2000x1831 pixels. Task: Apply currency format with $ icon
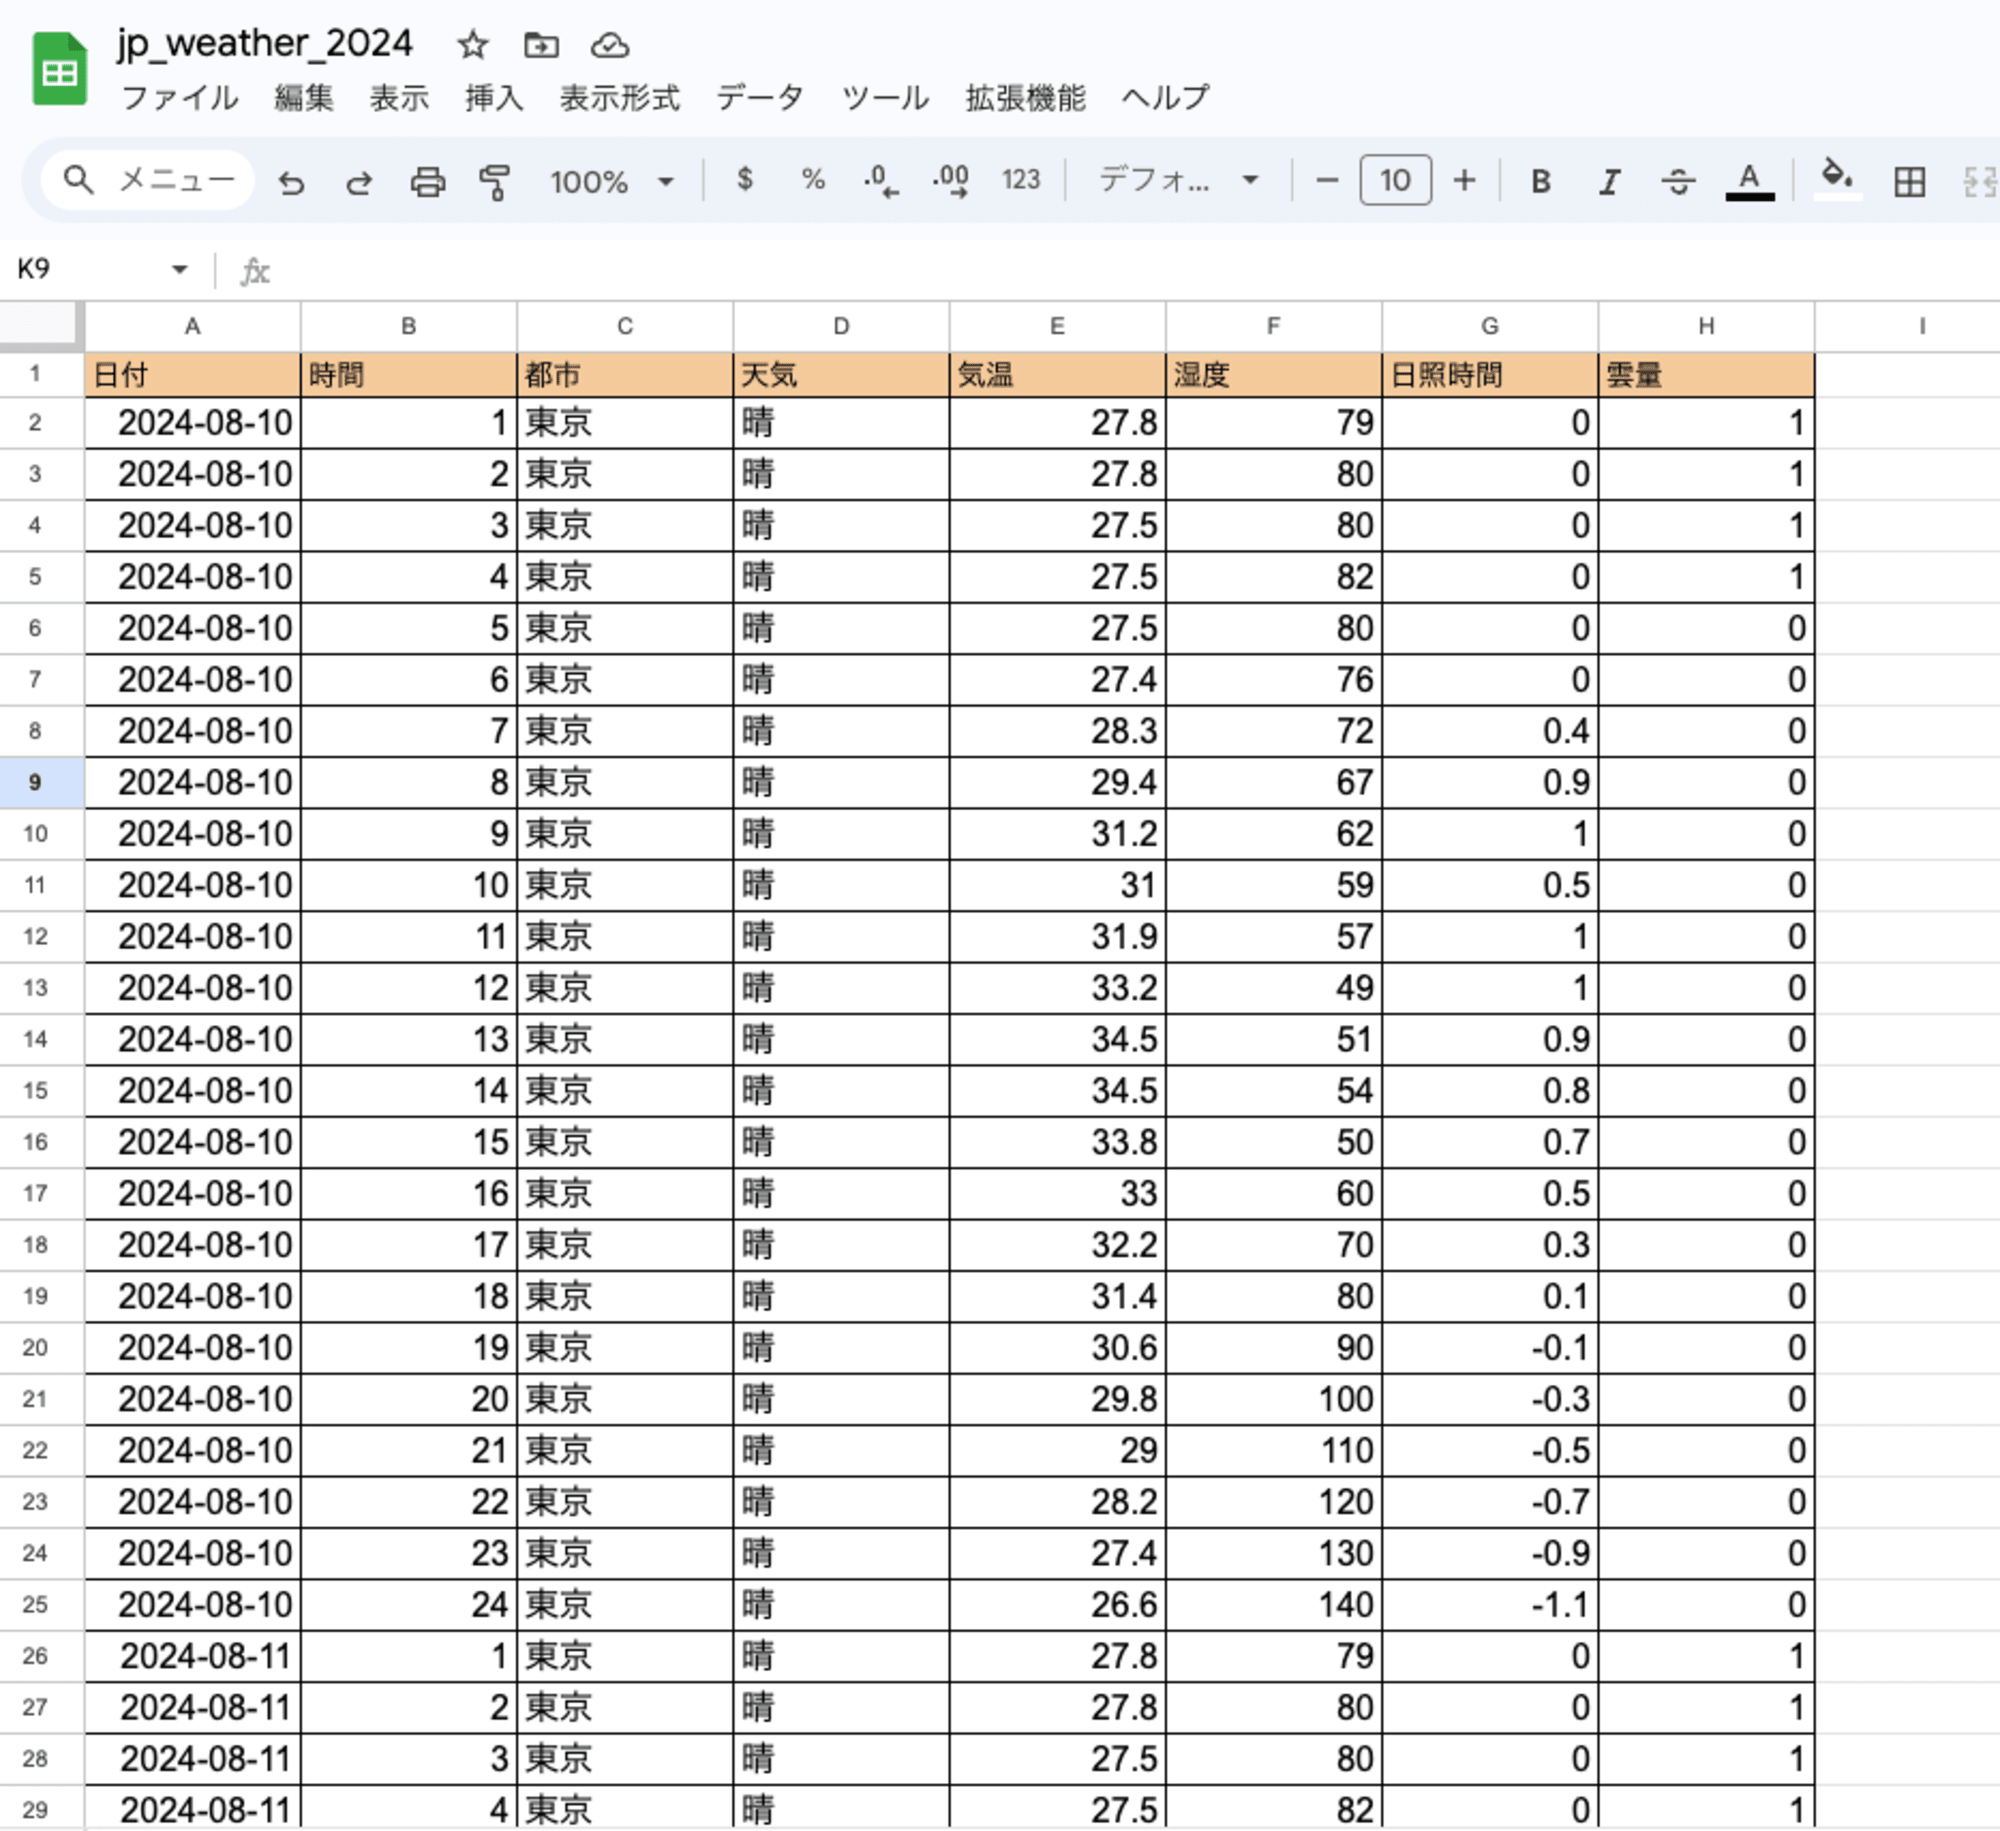click(744, 180)
